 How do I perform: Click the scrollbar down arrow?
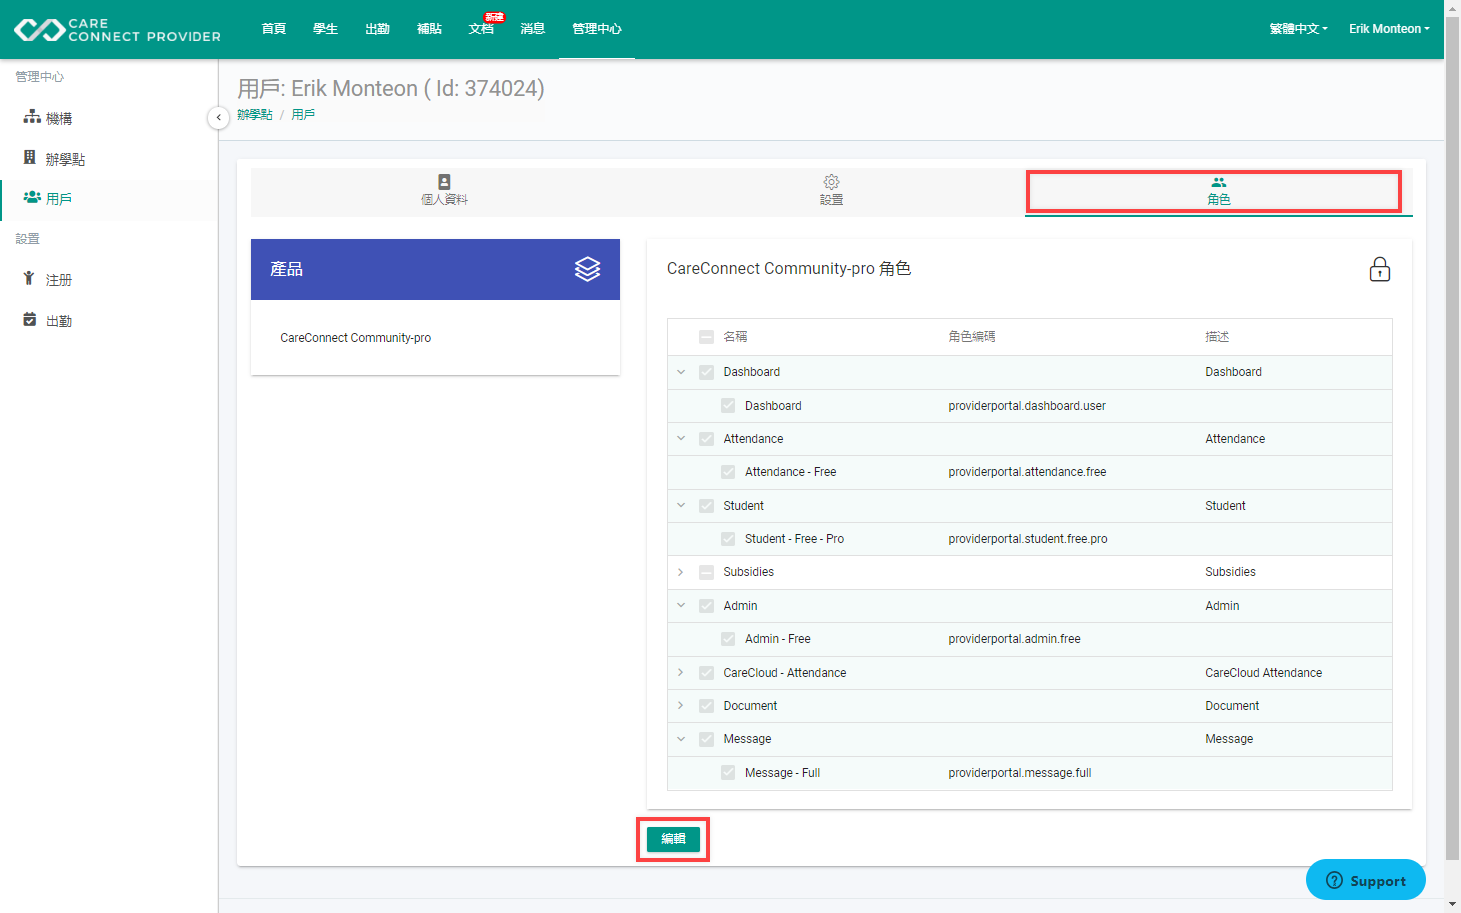(1452, 904)
